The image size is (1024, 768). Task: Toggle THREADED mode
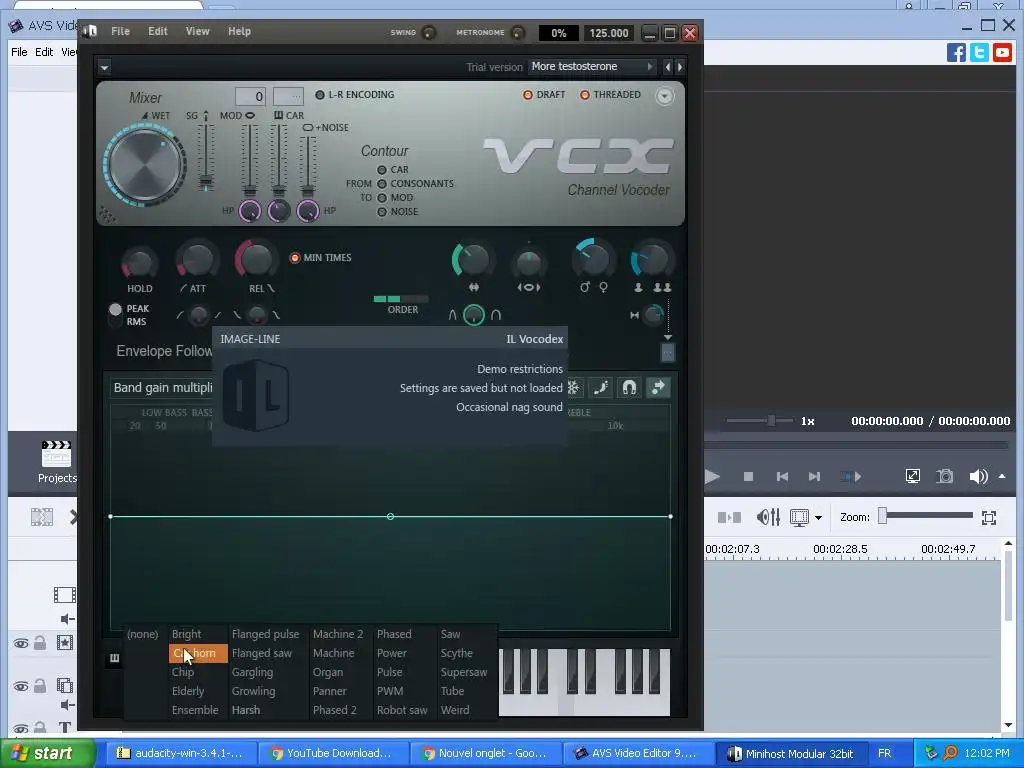610,95
